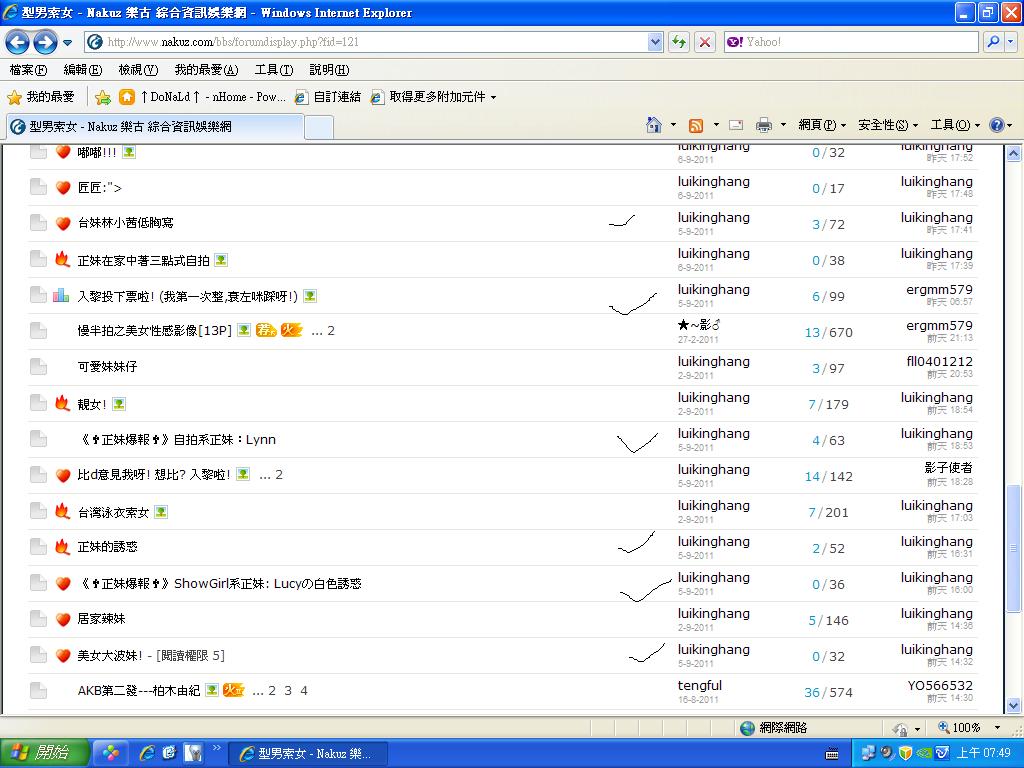Click the RSS feeds icon

(x=696, y=125)
